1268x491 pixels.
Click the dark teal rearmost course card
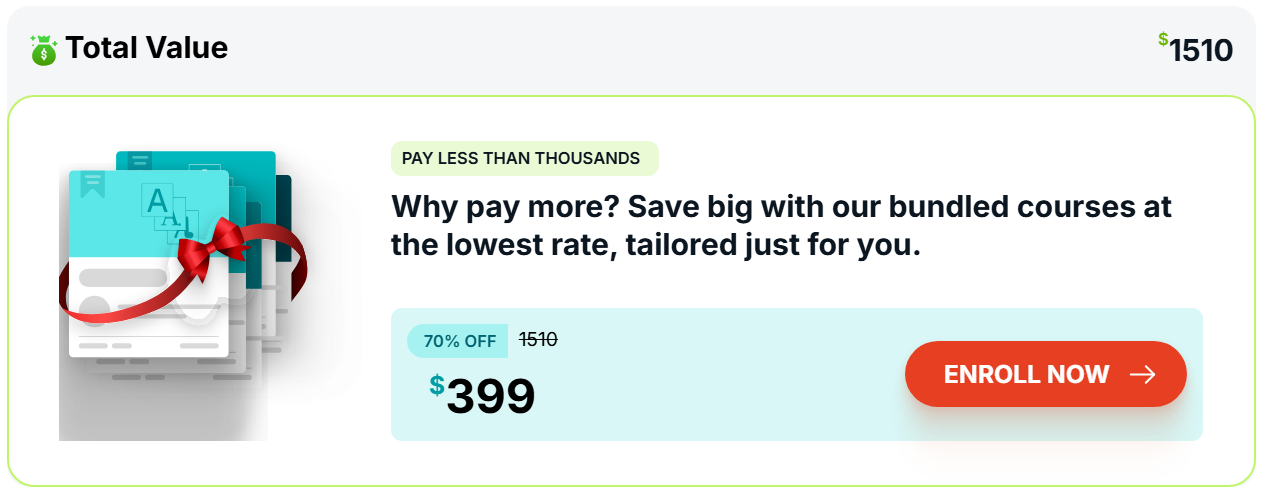[283, 218]
